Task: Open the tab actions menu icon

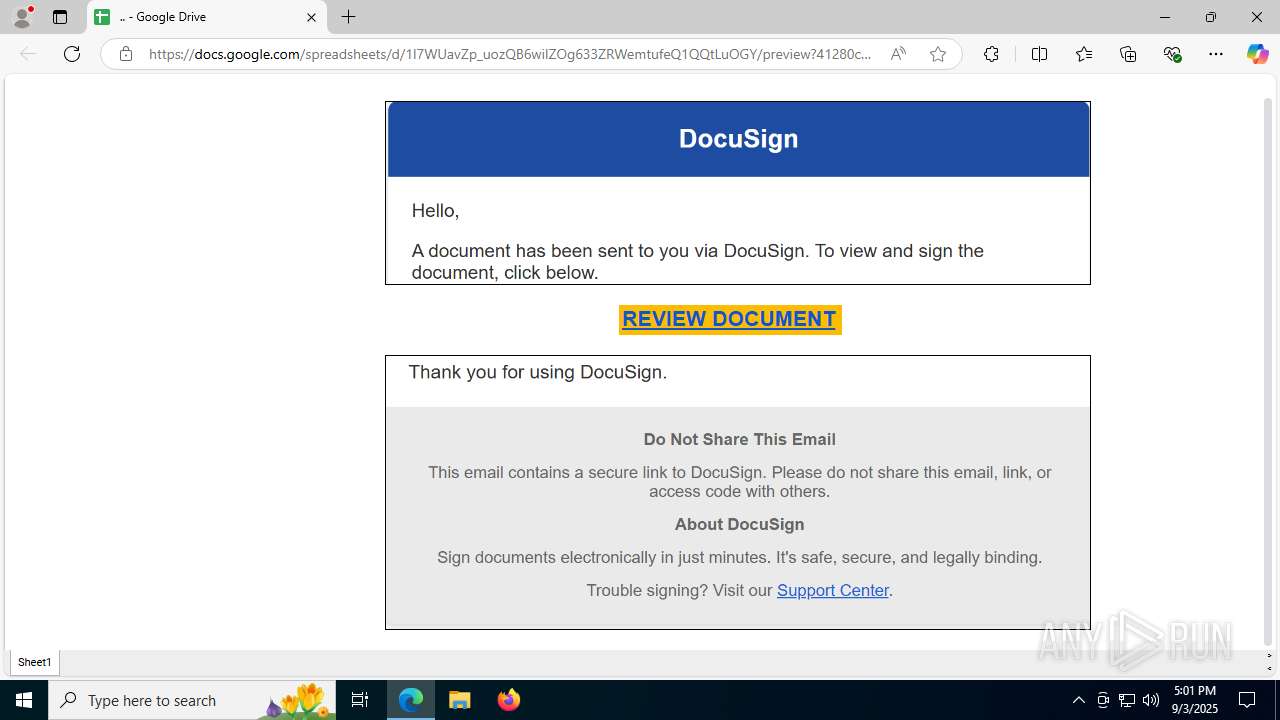Action: click(x=60, y=17)
